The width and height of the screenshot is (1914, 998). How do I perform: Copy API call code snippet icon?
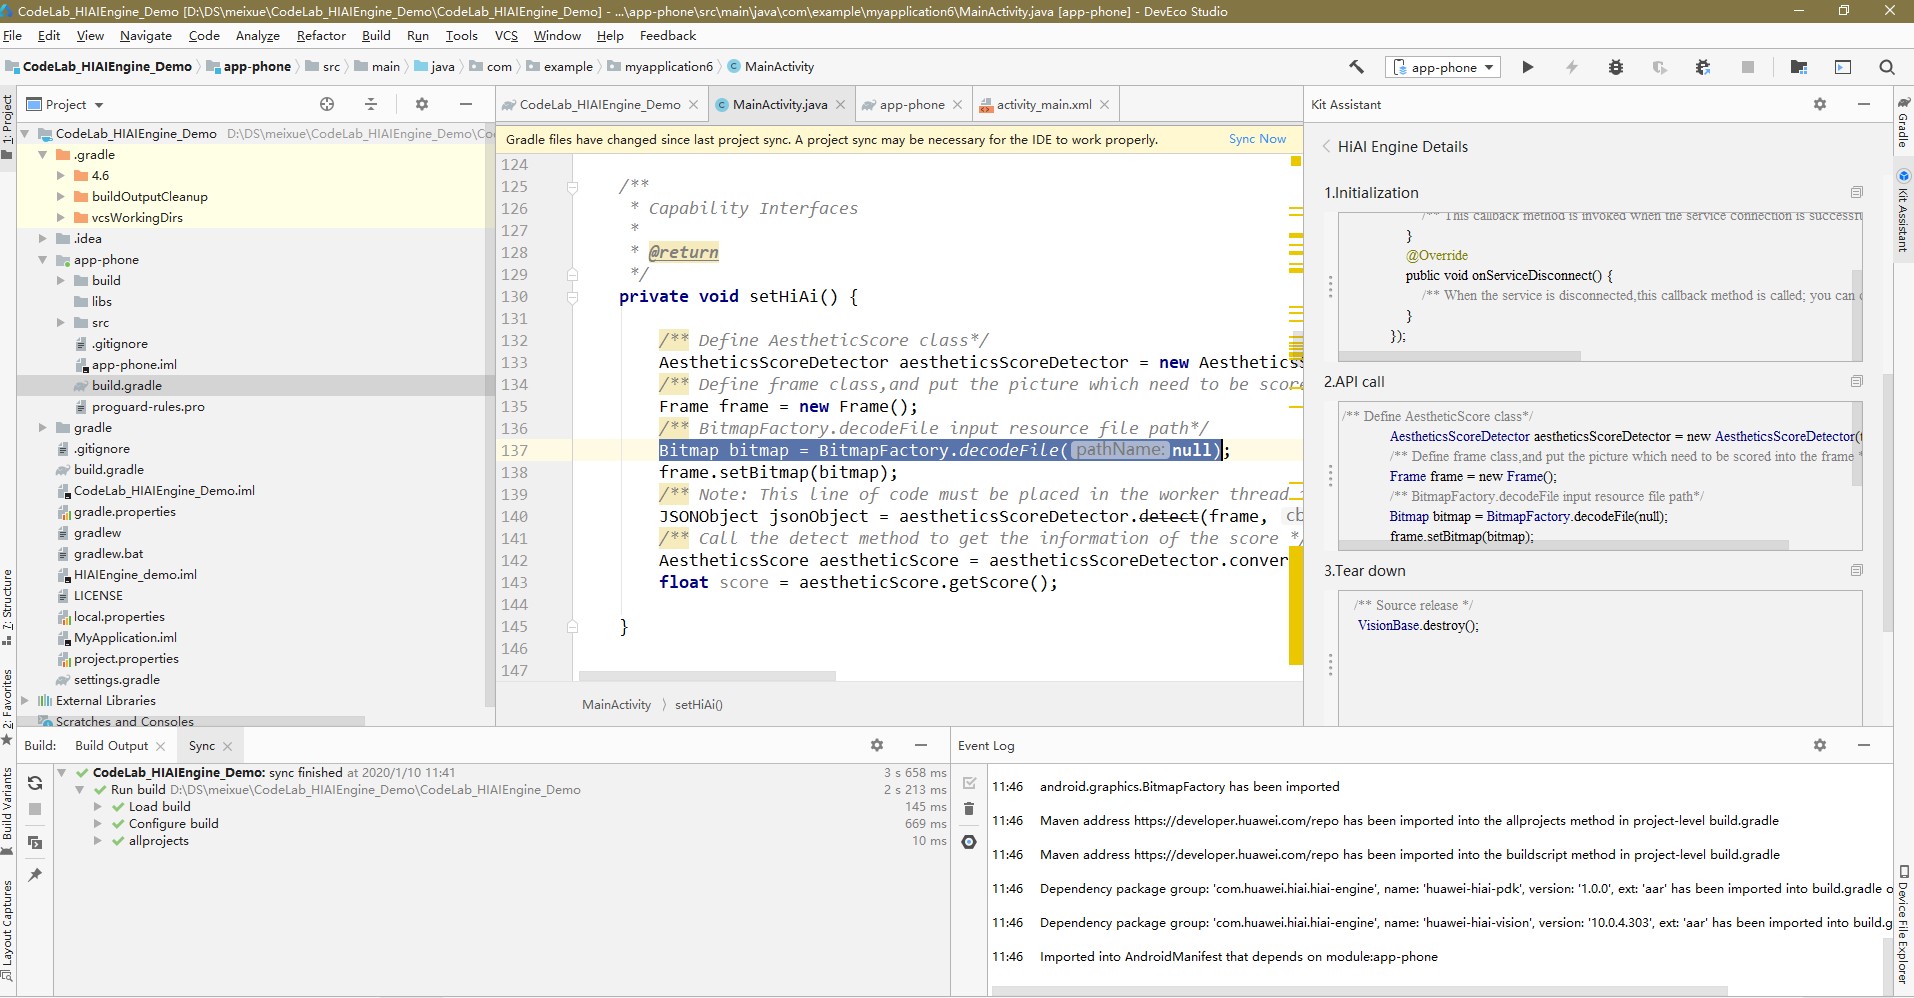[x=1857, y=381]
